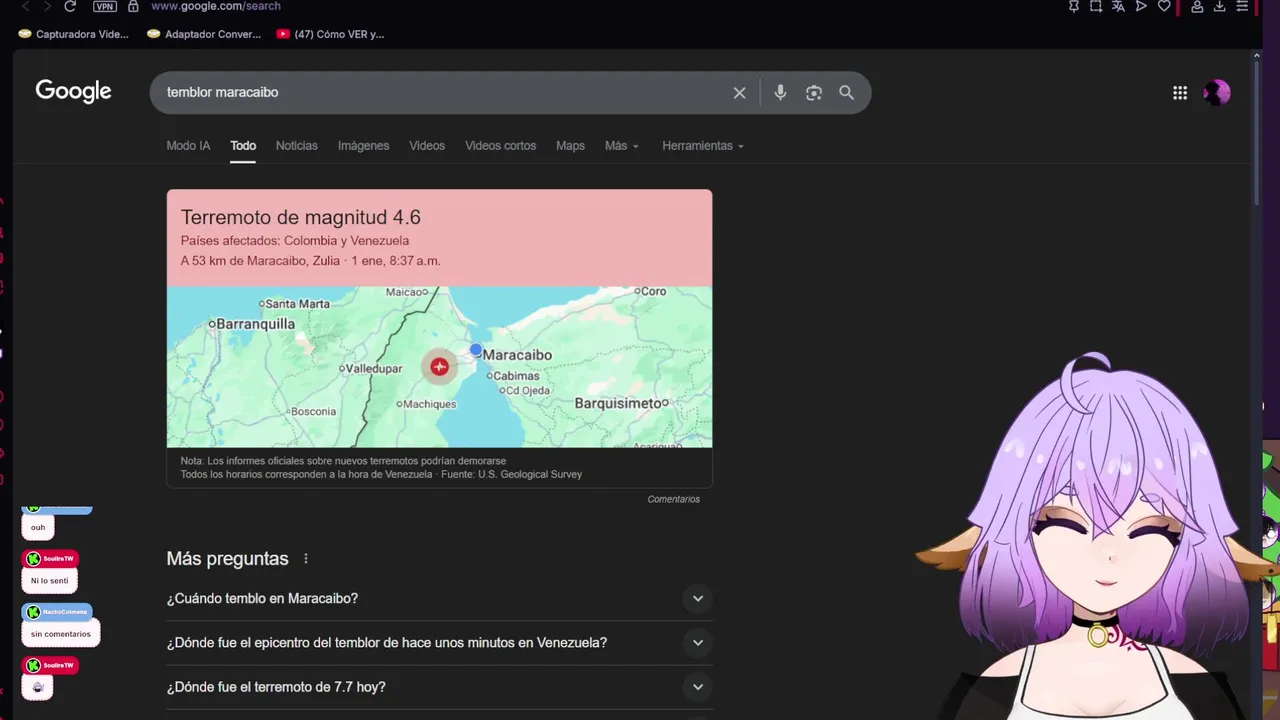
Task: Open the Capturadora Vide... bookmark
Action: [x=74, y=34]
